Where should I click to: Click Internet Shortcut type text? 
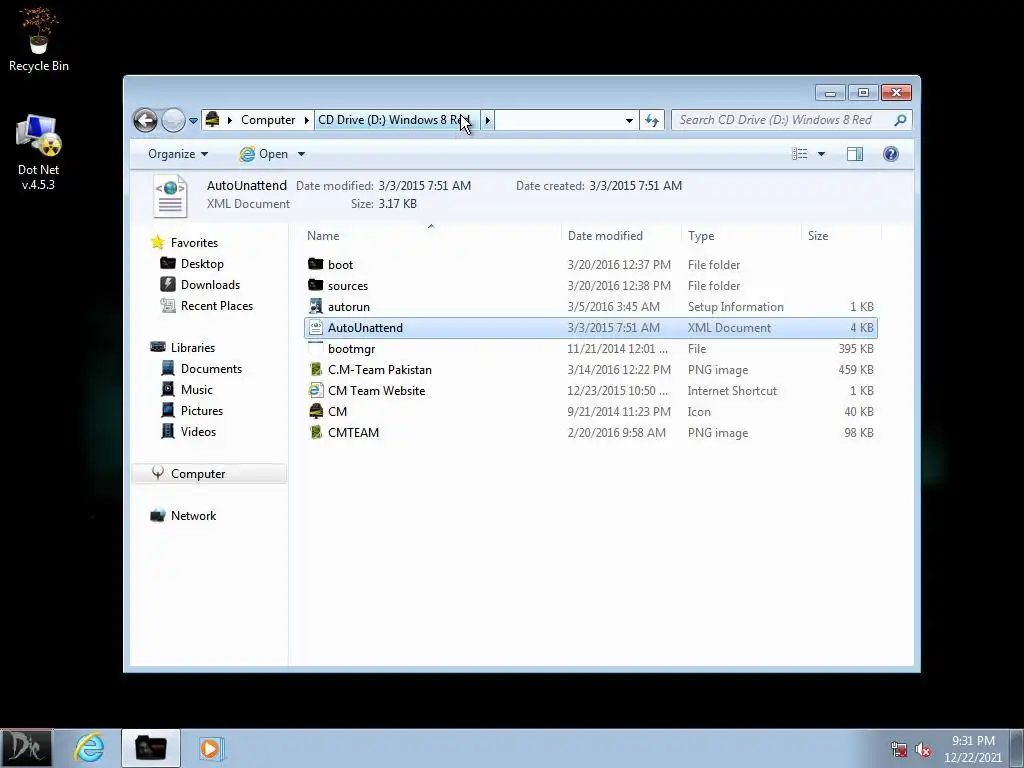(732, 391)
